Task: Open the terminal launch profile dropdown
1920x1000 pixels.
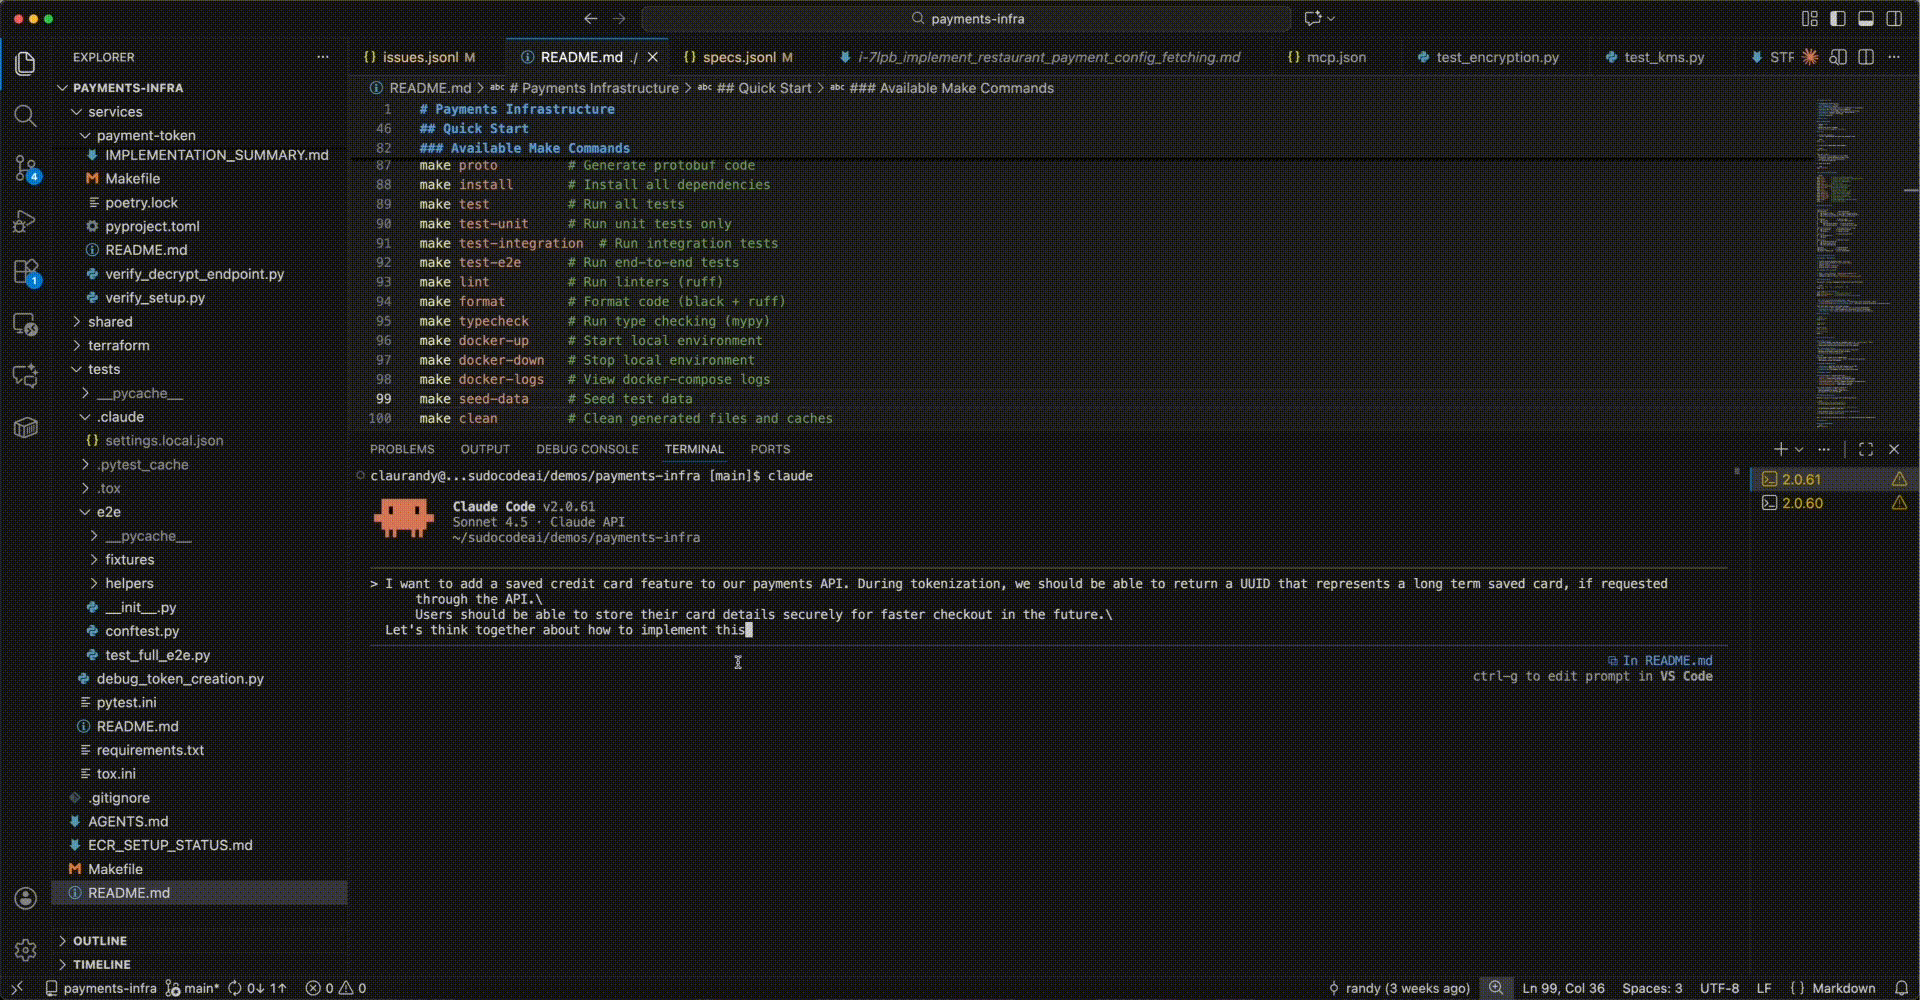Action: pos(1799,449)
